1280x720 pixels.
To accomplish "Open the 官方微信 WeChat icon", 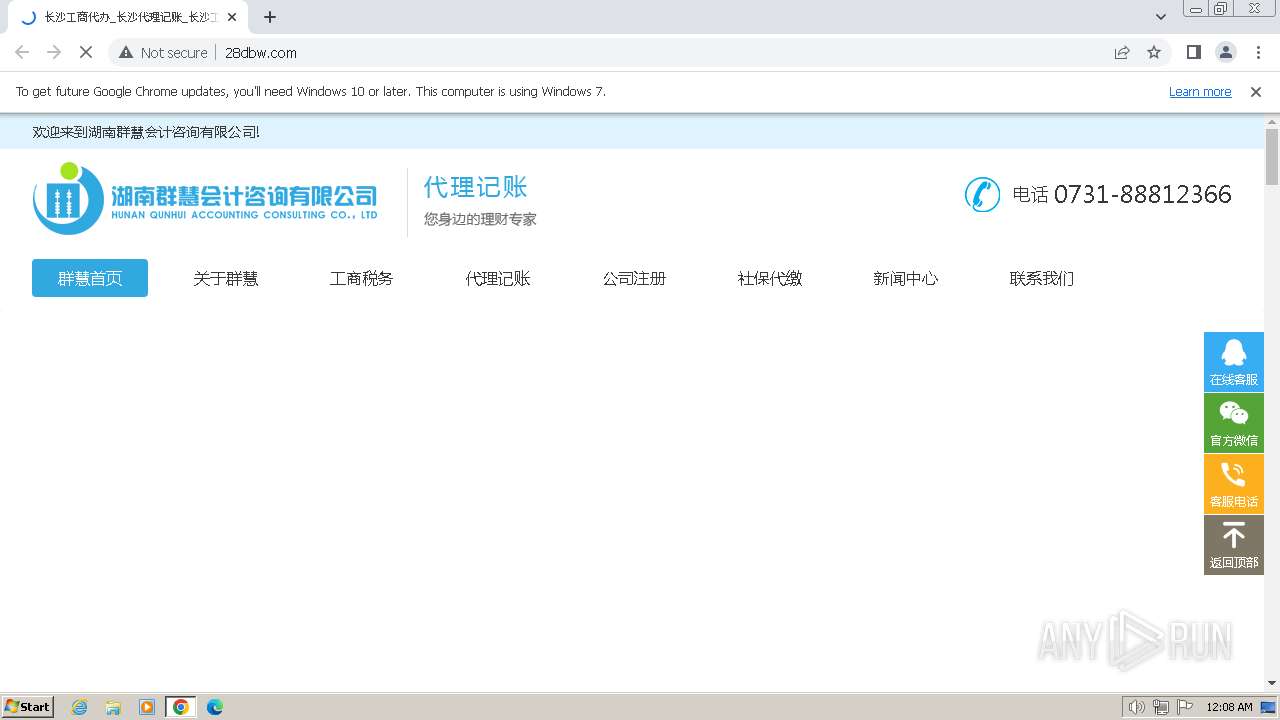I will tap(1233, 422).
